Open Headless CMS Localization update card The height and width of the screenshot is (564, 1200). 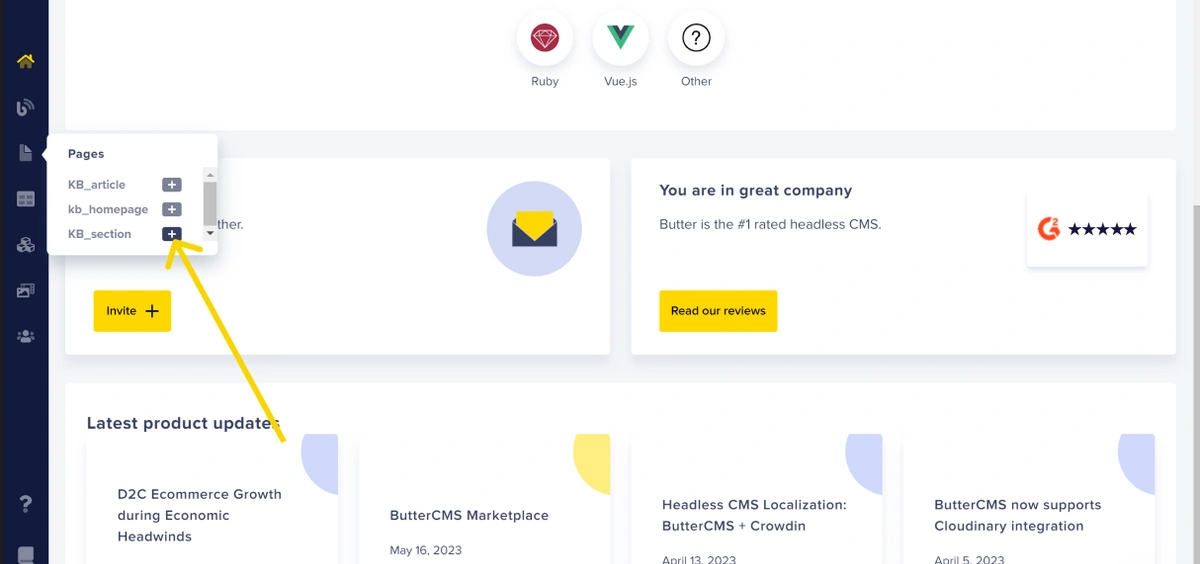pos(757,499)
